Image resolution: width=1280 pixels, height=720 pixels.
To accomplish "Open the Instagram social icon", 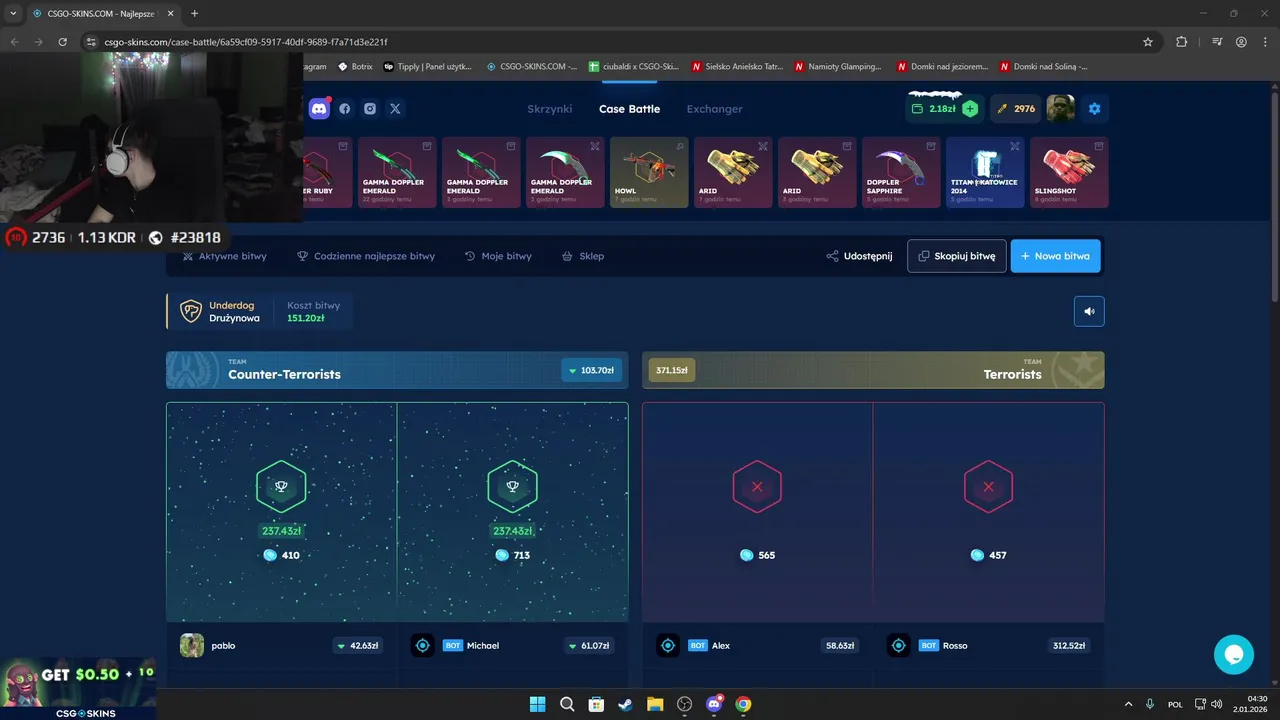I will tap(370, 108).
